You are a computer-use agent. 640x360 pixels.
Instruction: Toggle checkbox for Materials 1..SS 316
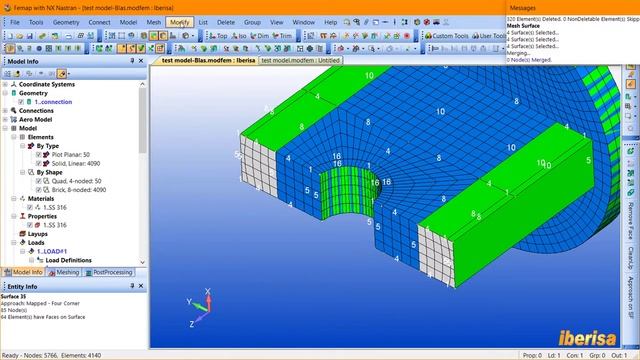(x=30, y=207)
